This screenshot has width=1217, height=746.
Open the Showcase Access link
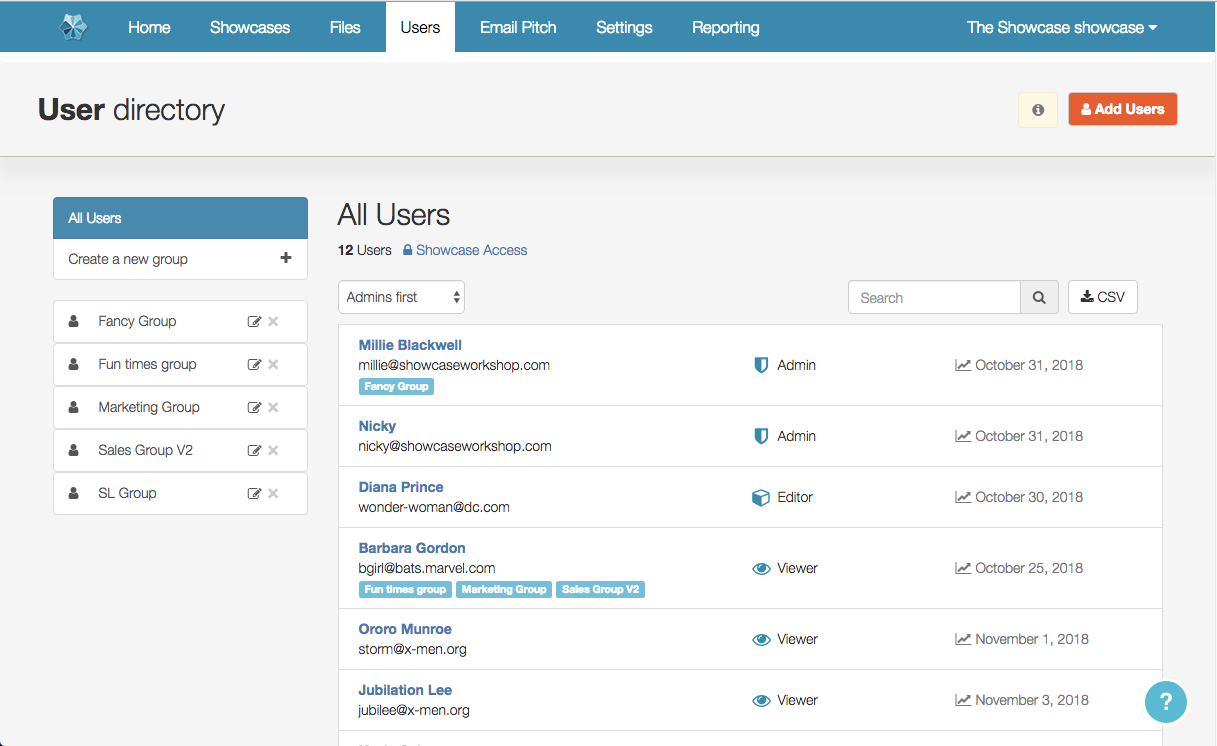471,250
